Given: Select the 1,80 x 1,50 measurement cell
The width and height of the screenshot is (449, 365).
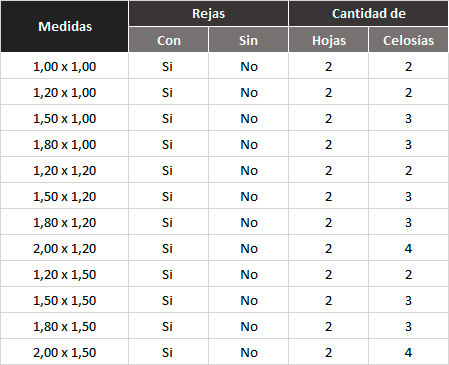Looking at the screenshot, I should [x=65, y=326].
